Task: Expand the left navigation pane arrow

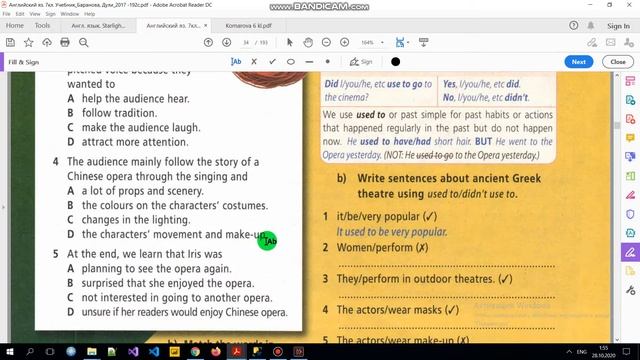Action: 3,207
